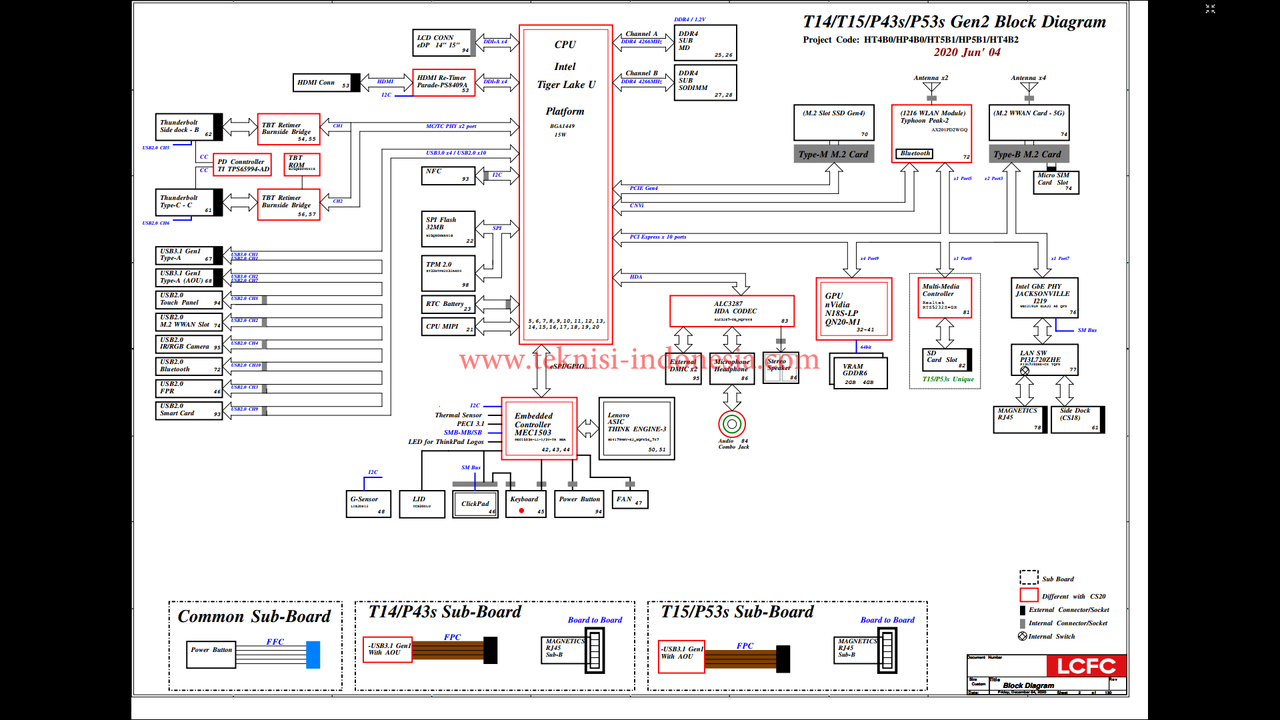Click the Stereo Speaker block
Image resolution: width=1280 pixels, height=720 pixels.
781,368
